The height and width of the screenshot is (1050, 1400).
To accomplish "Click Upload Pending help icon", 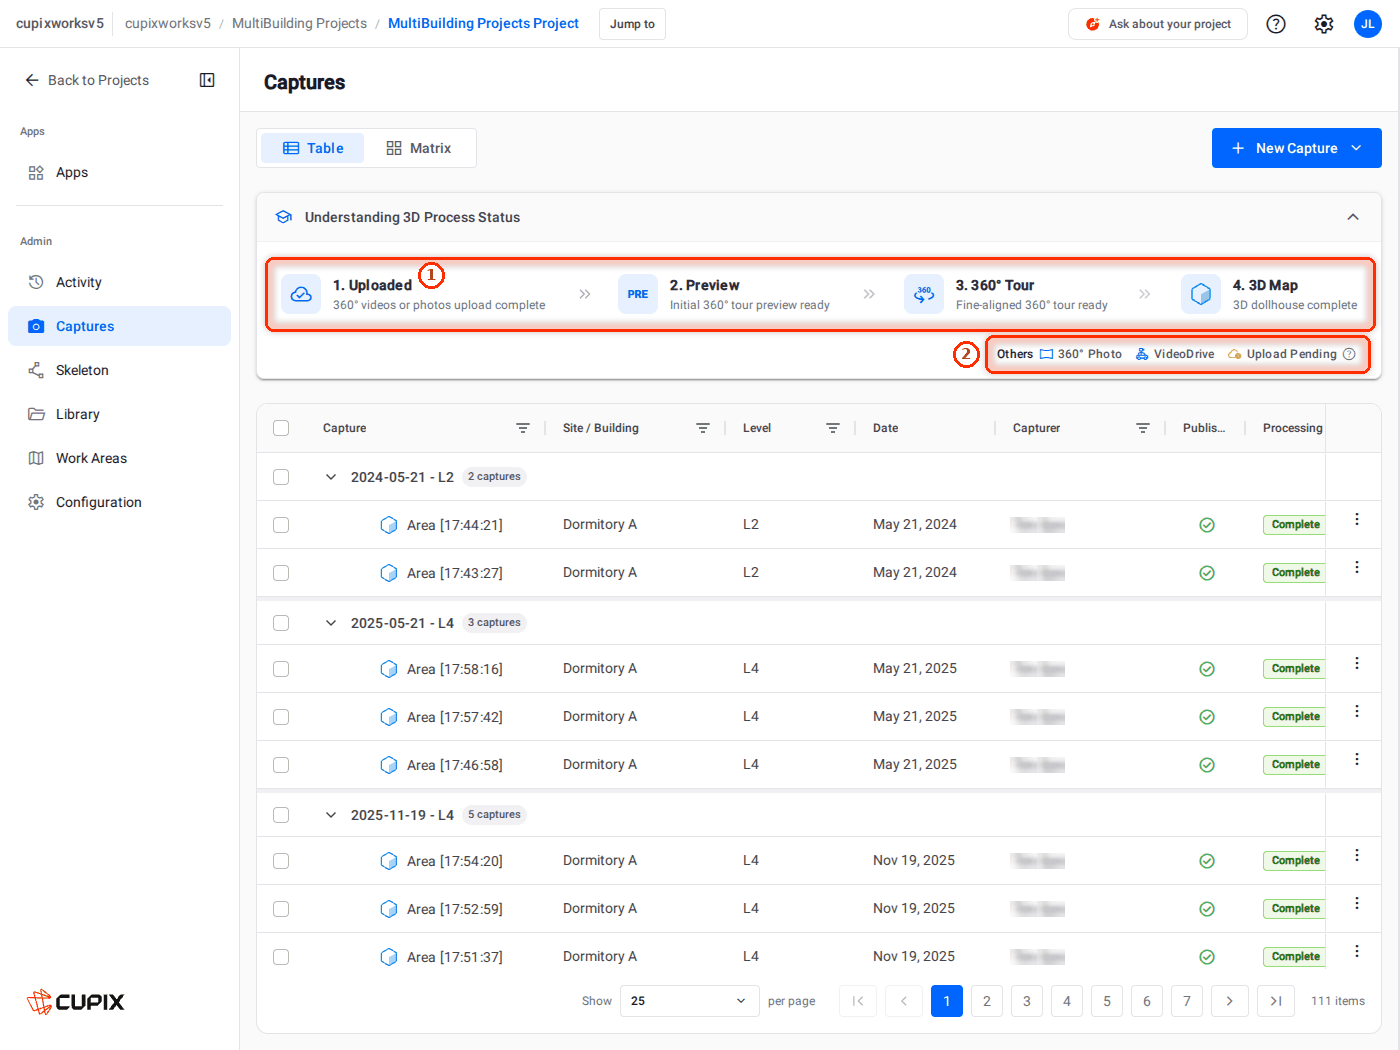I will click(x=1349, y=354).
